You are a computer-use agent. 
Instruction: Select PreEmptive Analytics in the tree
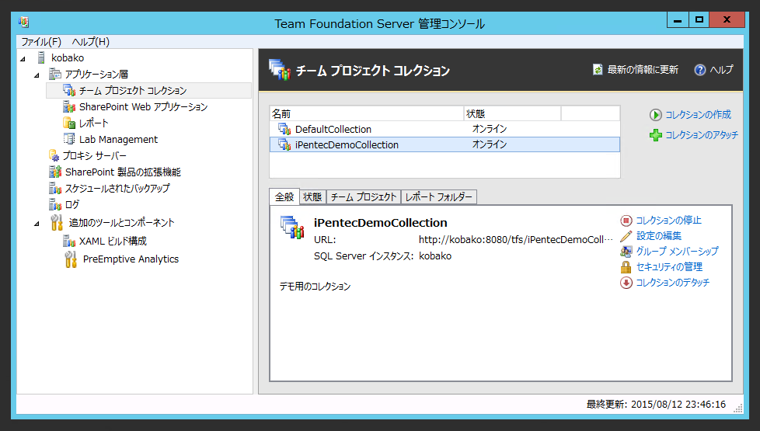coord(131,259)
